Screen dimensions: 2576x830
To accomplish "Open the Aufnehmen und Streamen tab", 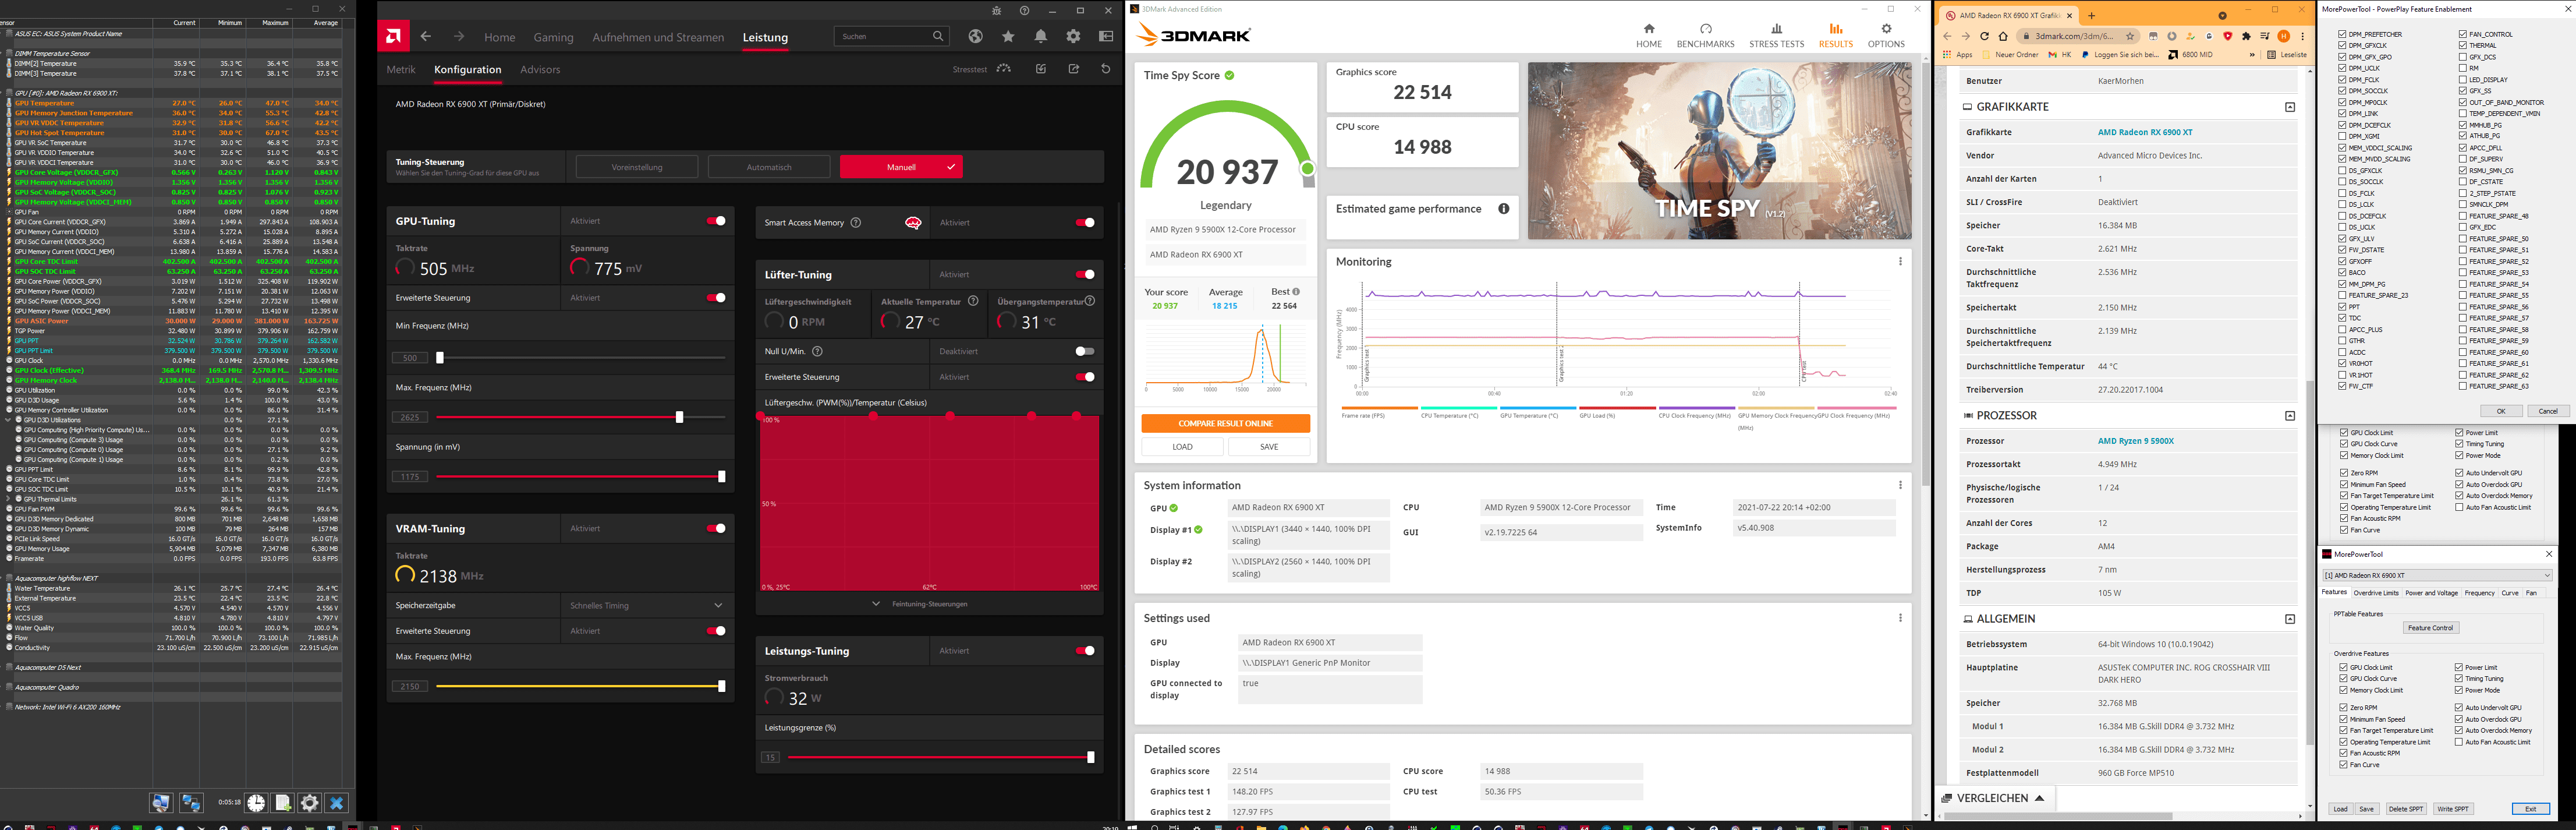I will (658, 37).
